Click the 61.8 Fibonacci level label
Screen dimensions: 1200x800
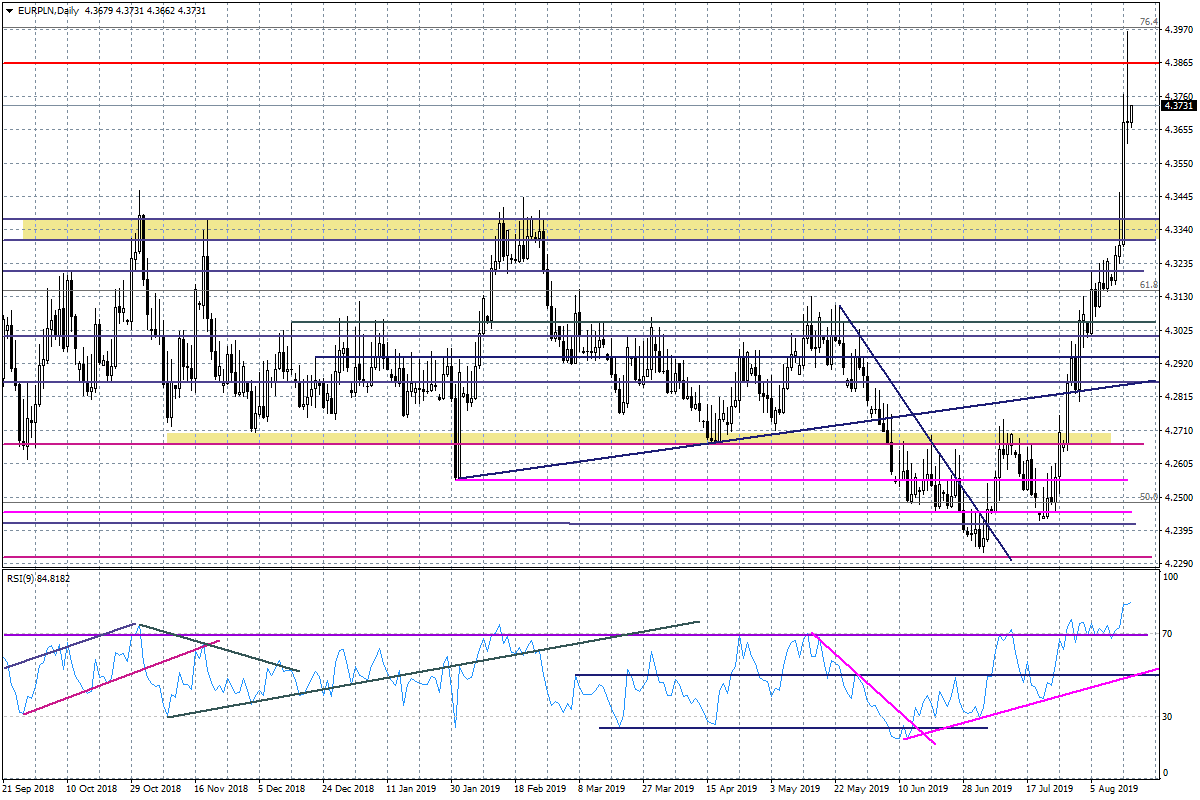tap(1148, 285)
